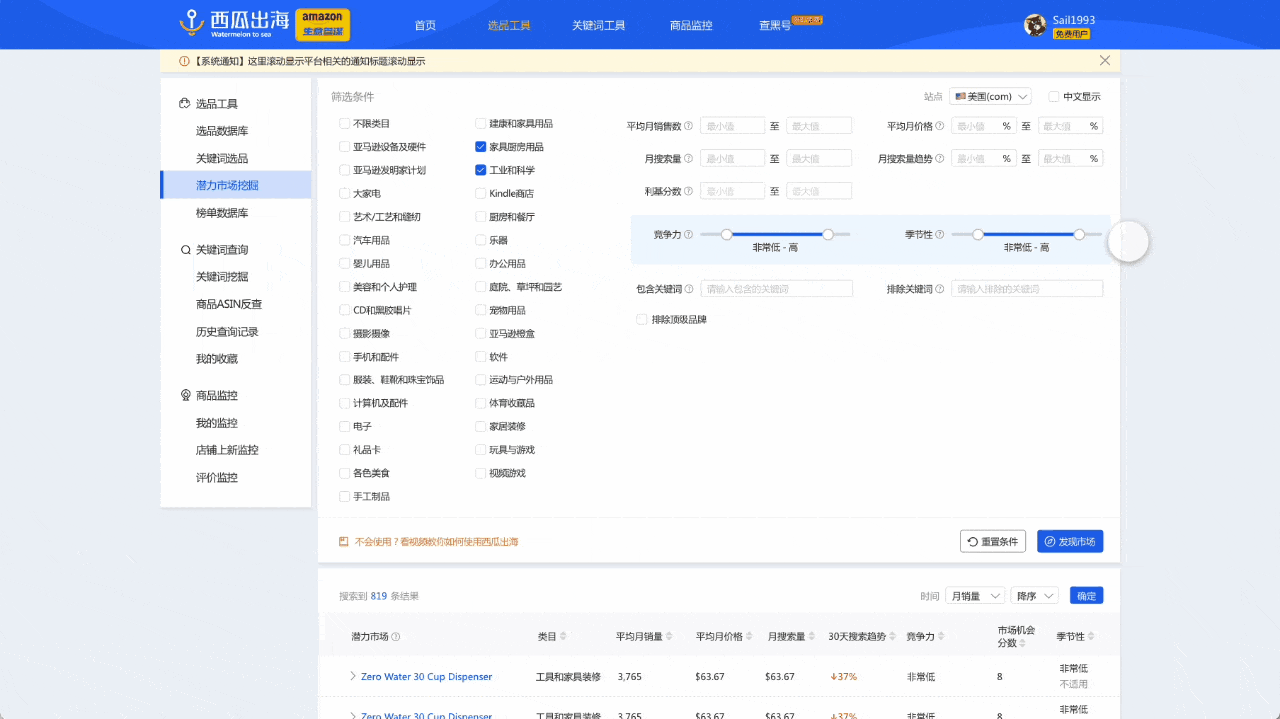The width and height of the screenshot is (1280, 719).
Task: Open 商品ASIN反查 in the sidebar
Action: click(229, 304)
